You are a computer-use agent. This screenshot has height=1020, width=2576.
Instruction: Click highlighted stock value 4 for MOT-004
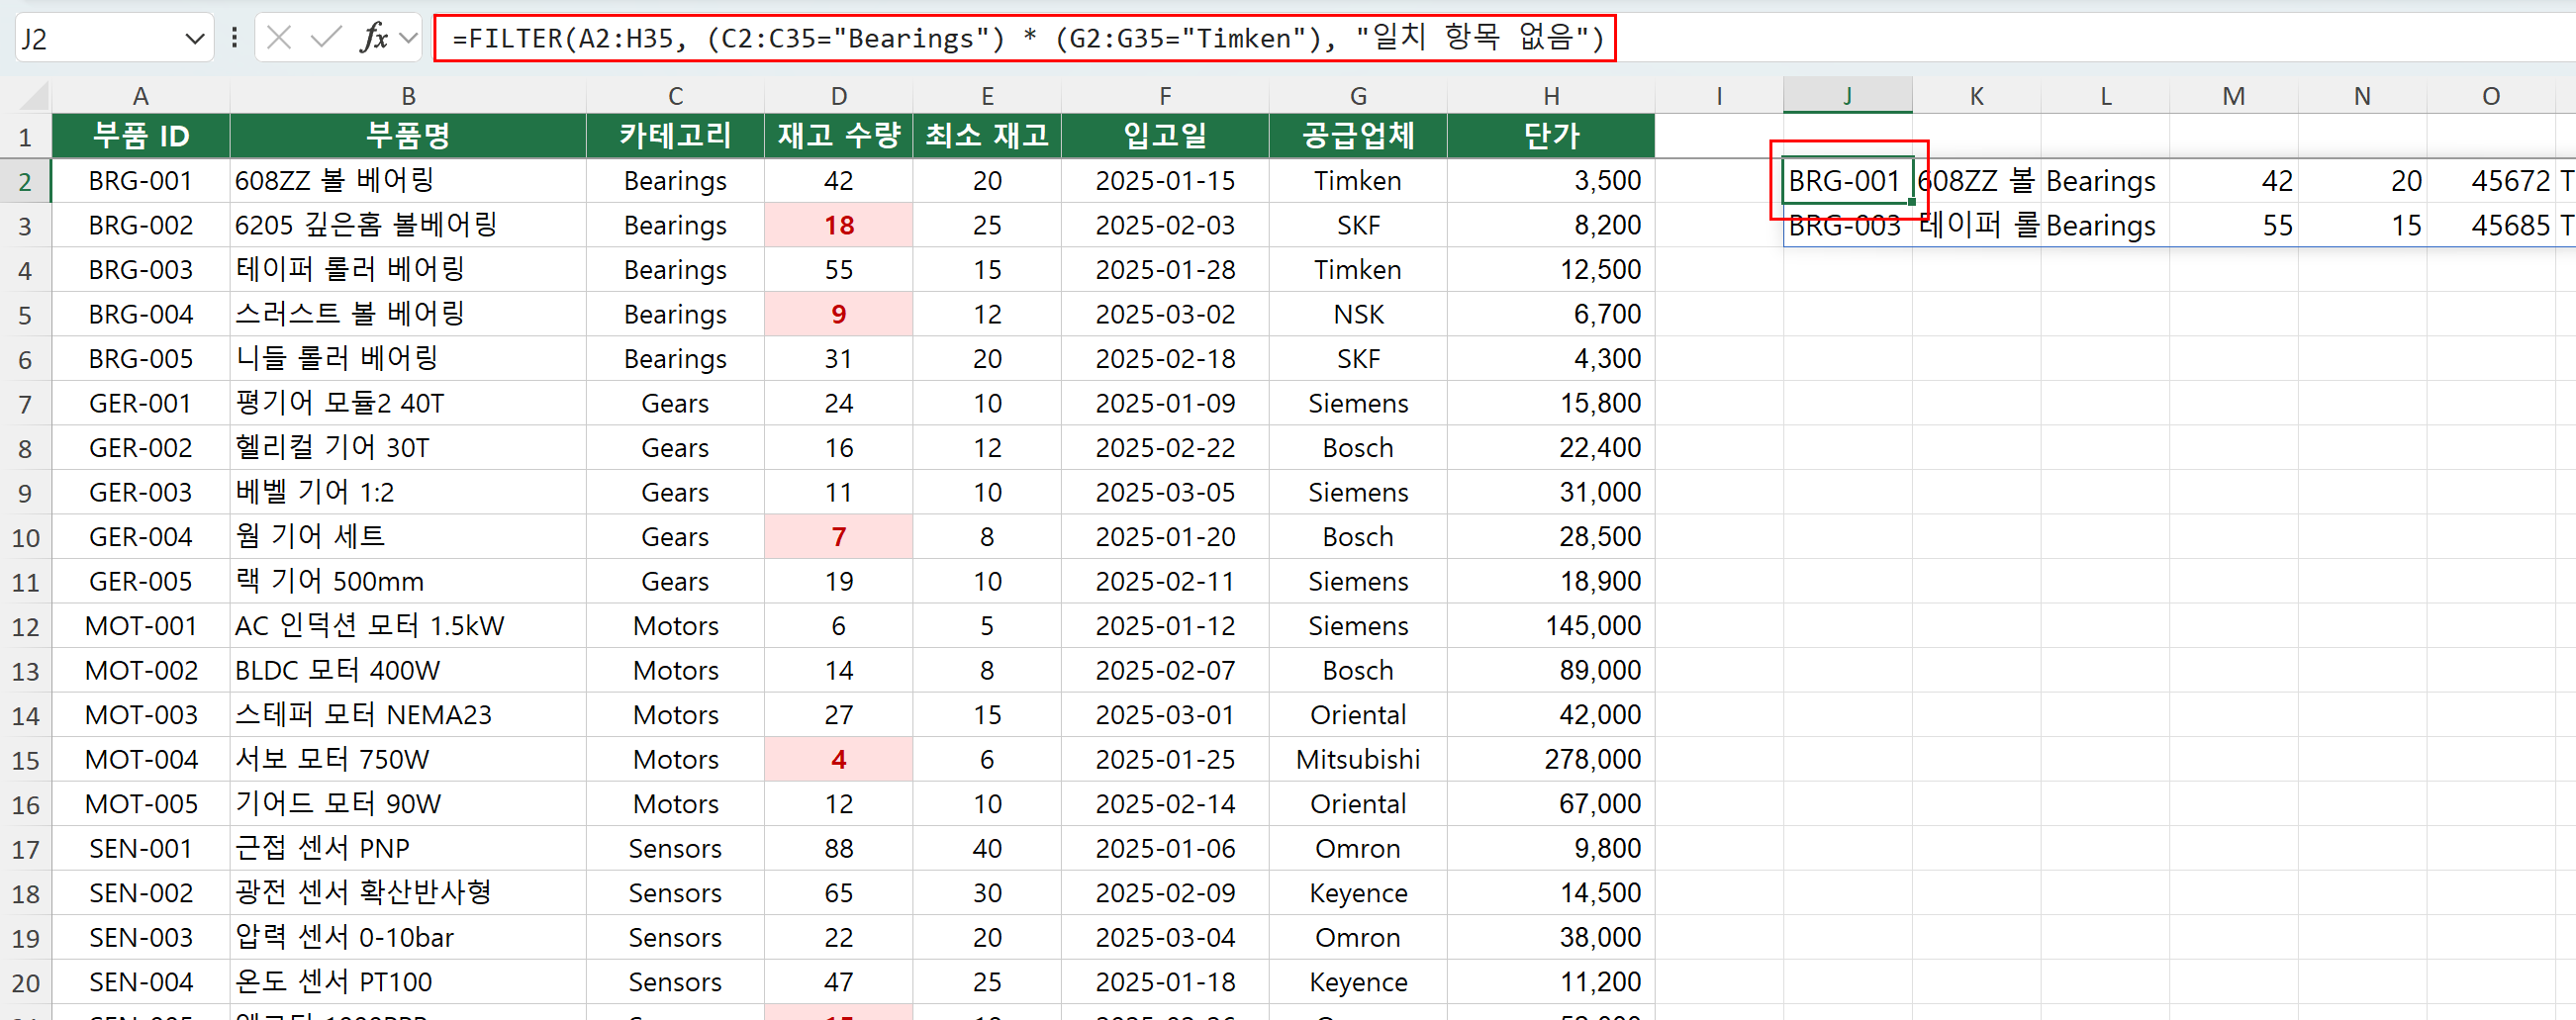838,760
